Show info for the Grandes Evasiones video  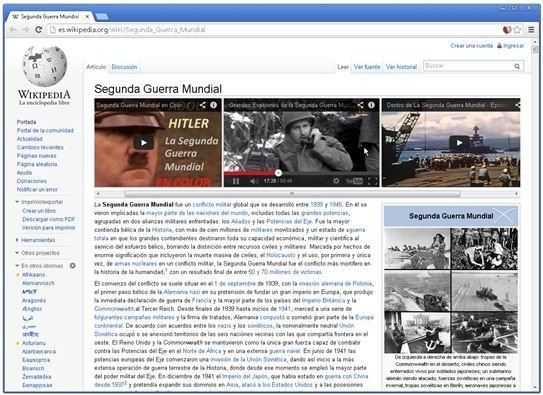(x=371, y=105)
